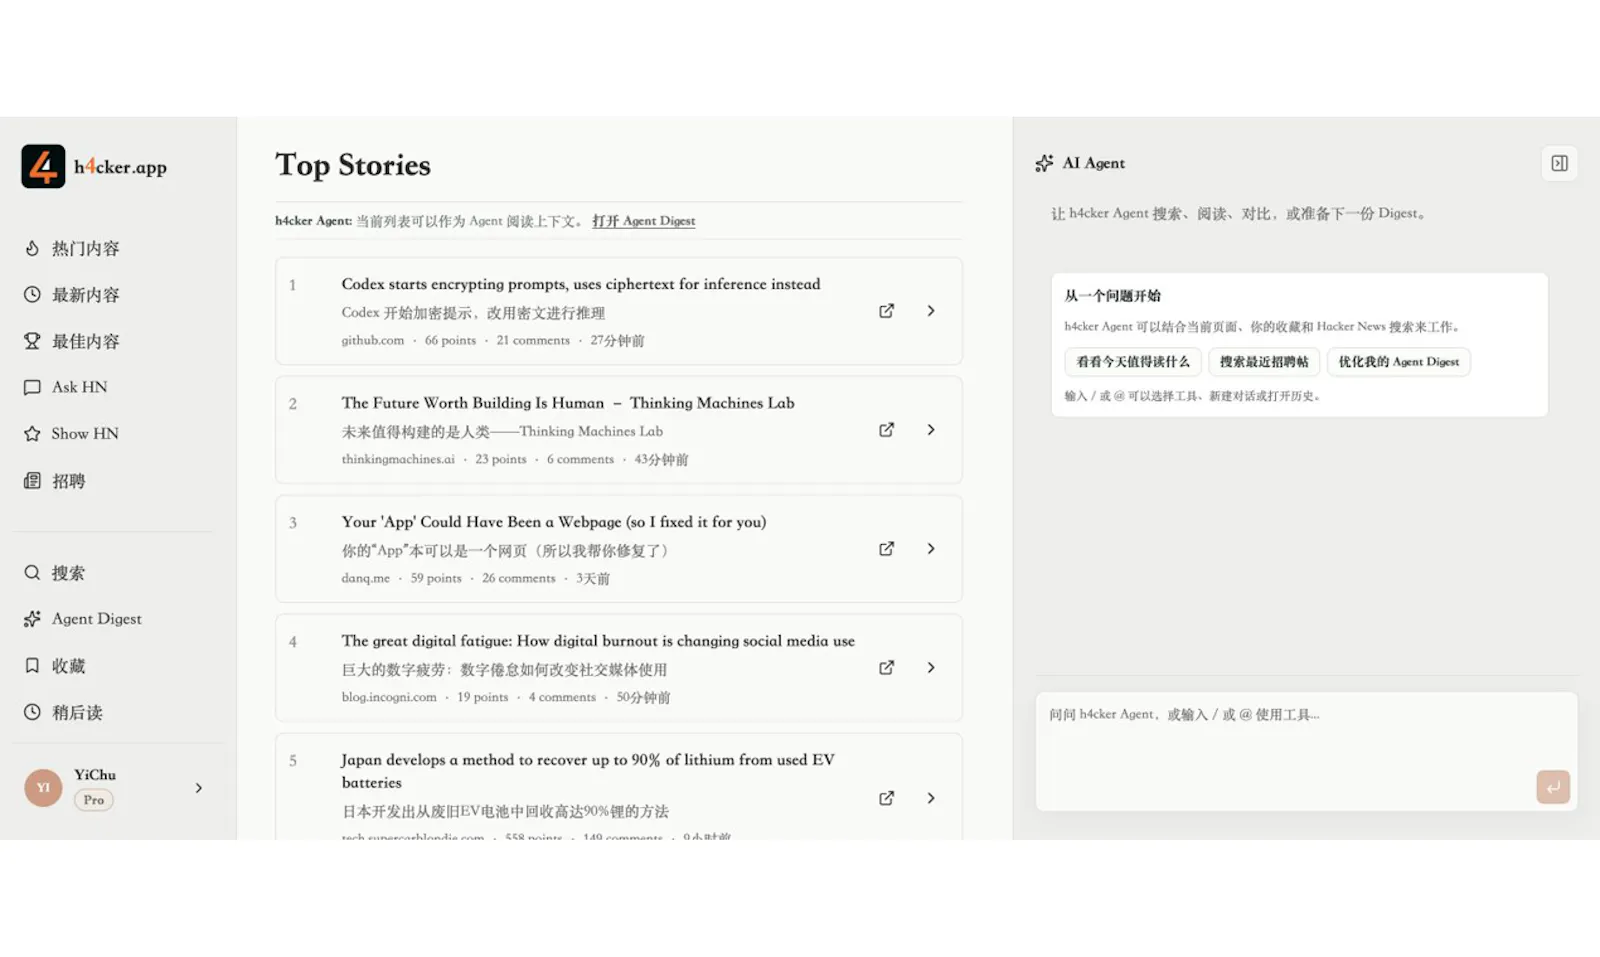Click the AI Agent sparkle icon
This screenshot has width=1600, height=957.
pos(1045,163)
